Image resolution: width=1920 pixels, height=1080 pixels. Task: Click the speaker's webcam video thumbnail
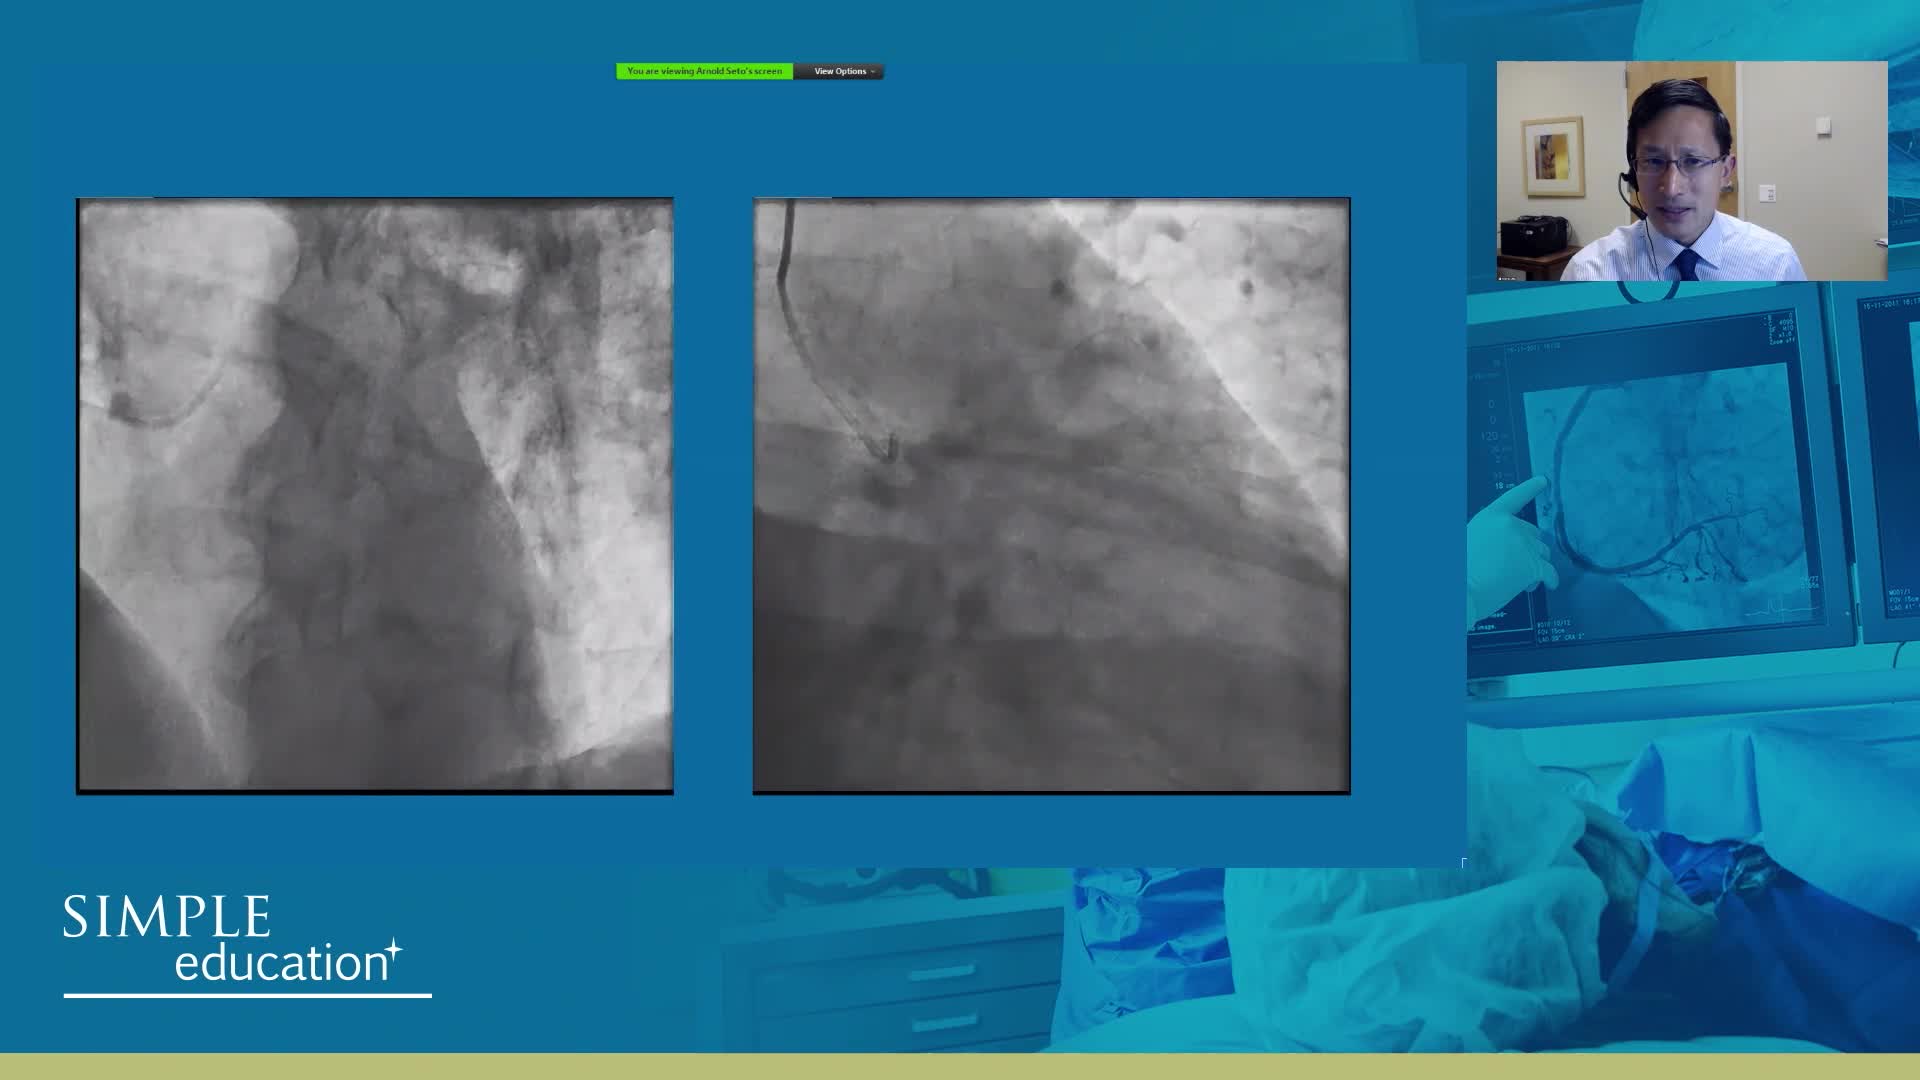1691,170
